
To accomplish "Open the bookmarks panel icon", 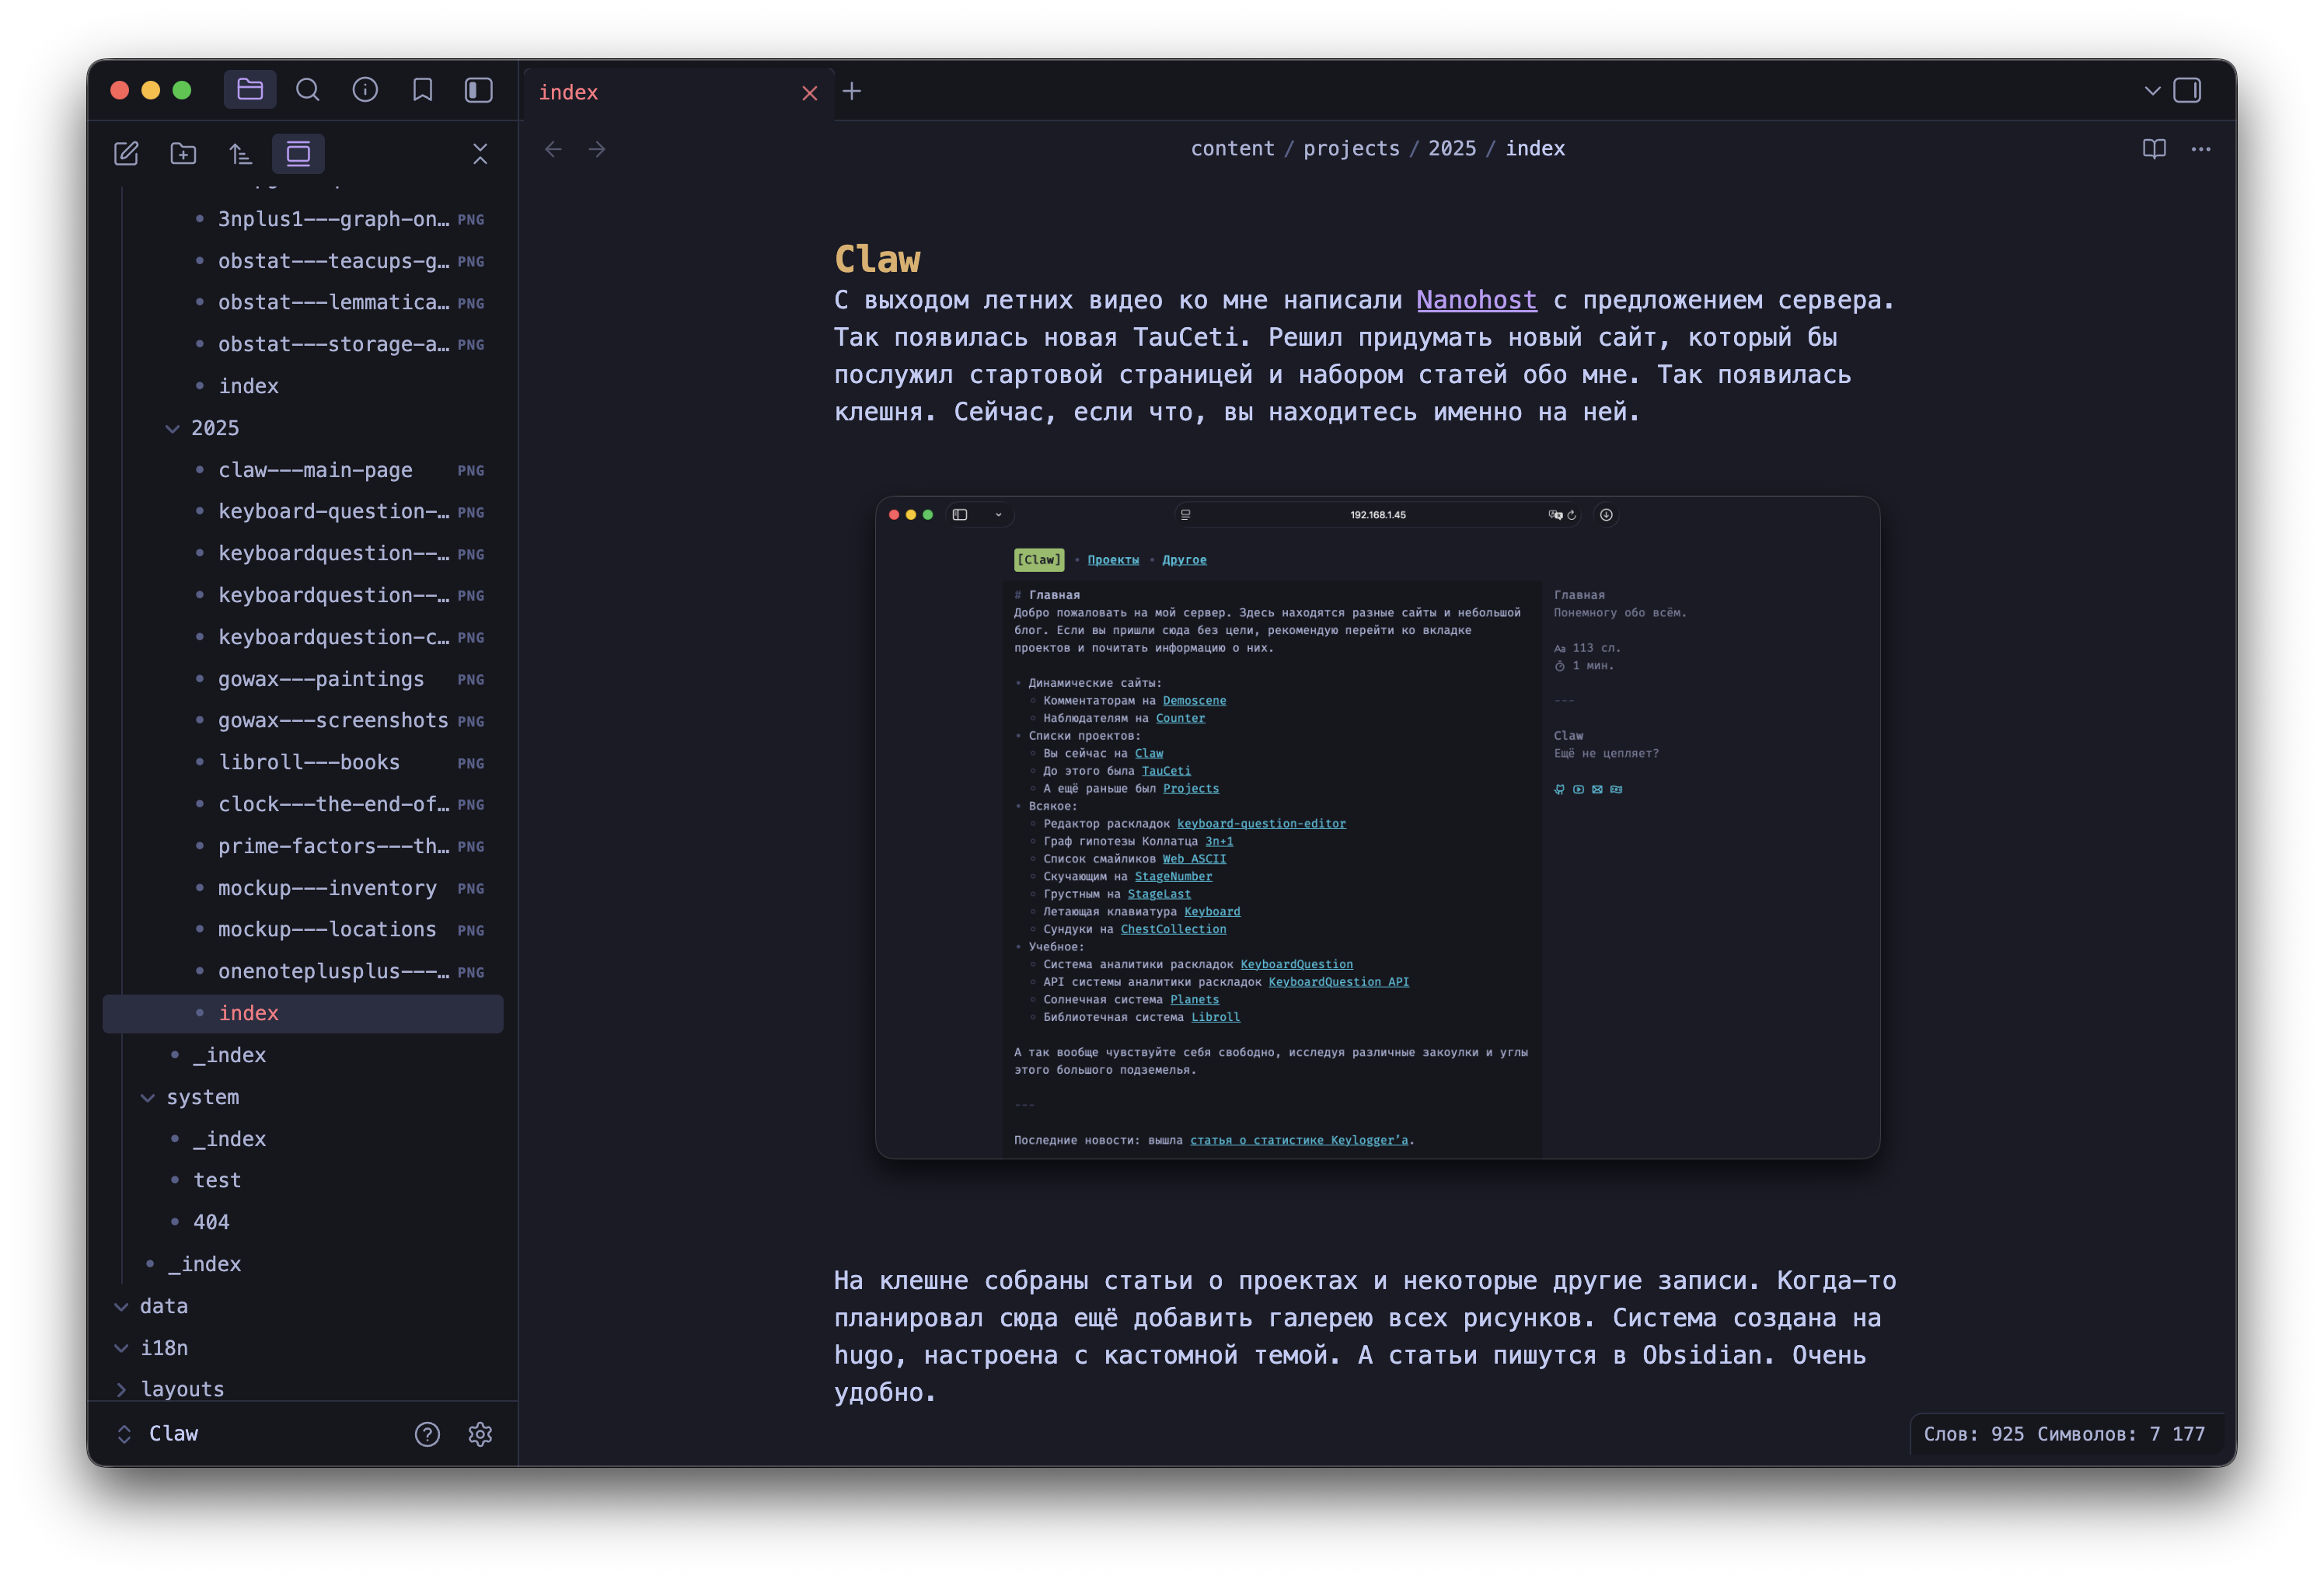I will point(422,90).
